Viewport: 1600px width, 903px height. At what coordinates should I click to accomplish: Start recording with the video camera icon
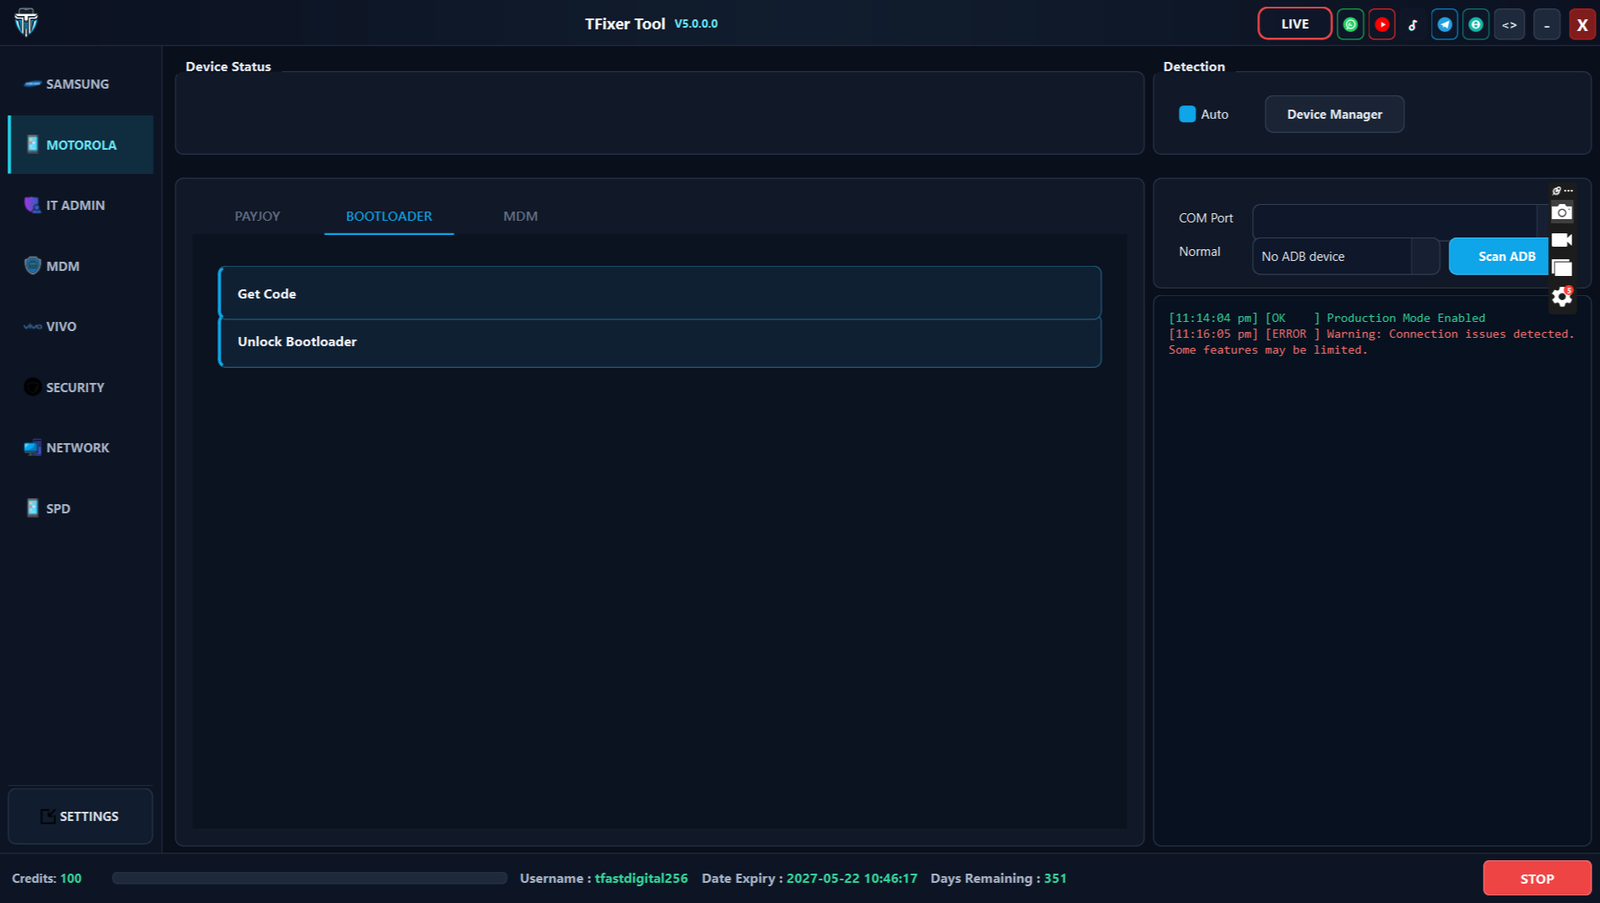click(1562, 240)
